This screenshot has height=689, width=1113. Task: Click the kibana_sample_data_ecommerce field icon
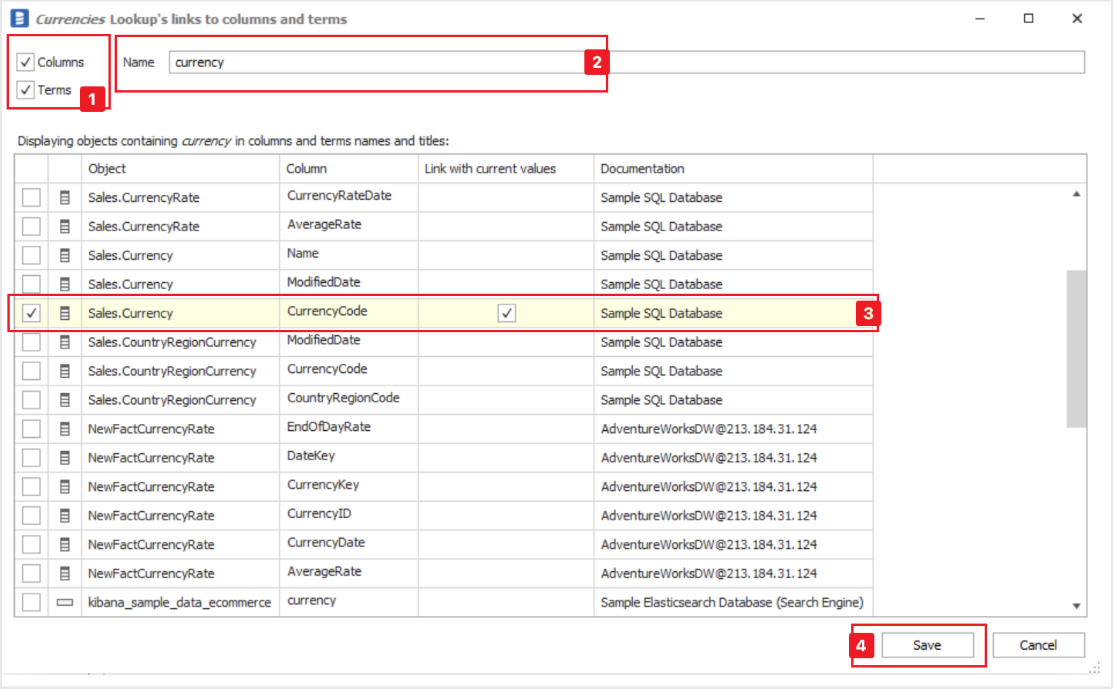point(65,602)
